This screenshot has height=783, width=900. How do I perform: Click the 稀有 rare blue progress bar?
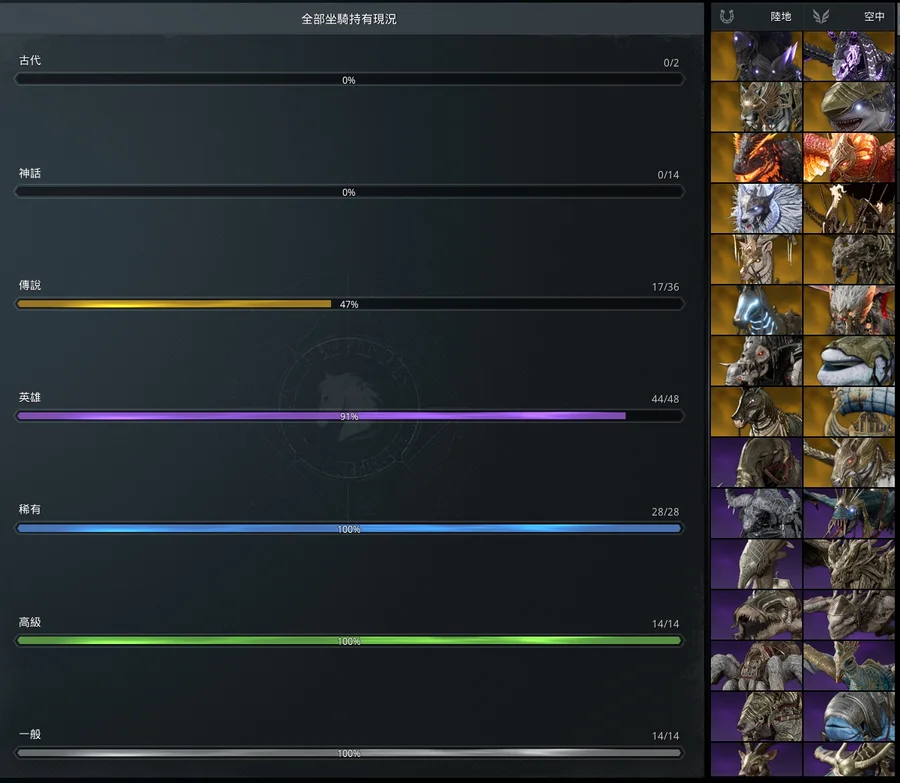tap(349, 529)
